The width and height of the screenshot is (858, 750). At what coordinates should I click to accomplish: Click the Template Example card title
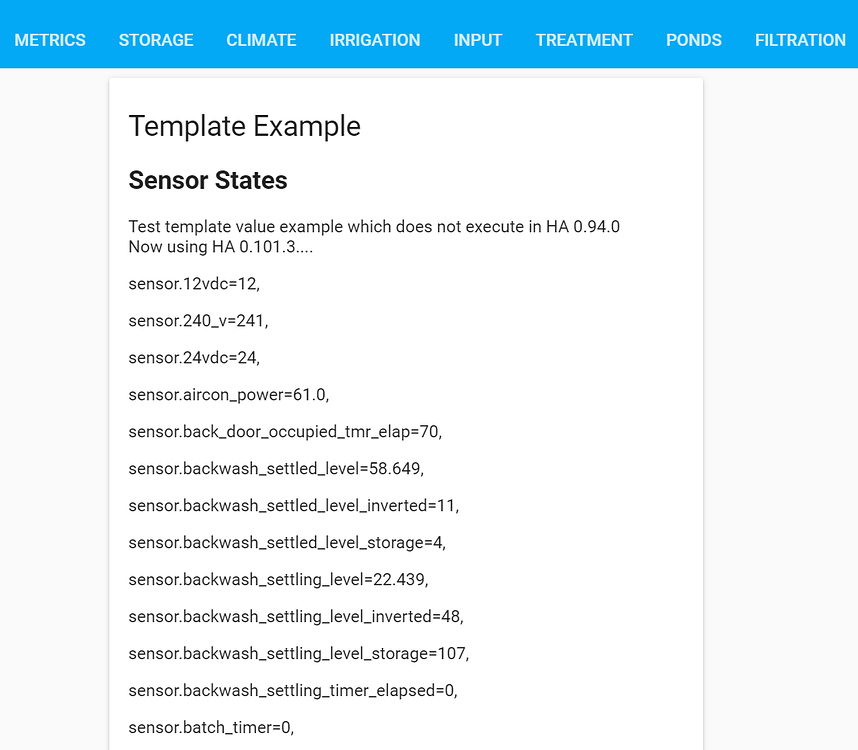pos(245,126)
